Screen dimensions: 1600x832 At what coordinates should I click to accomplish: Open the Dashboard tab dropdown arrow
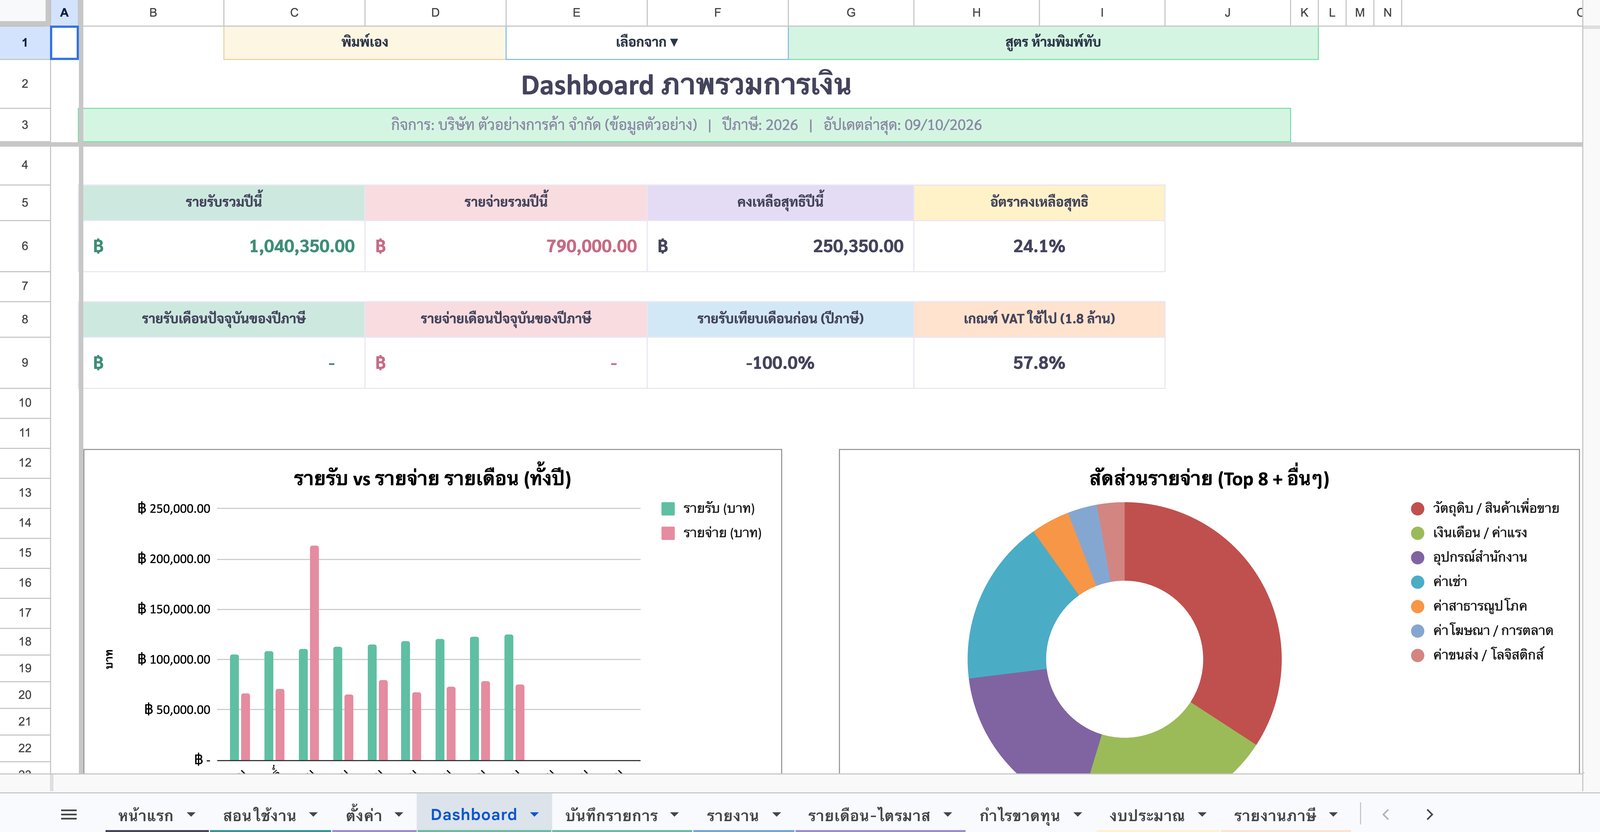pyautogui.click(x=534, y=815)
